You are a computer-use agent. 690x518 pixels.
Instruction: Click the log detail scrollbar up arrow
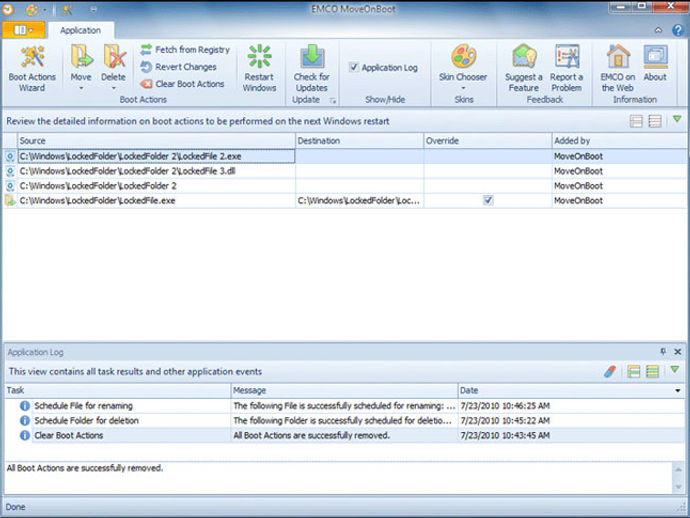pyautogui.click(x=679, y=469)
